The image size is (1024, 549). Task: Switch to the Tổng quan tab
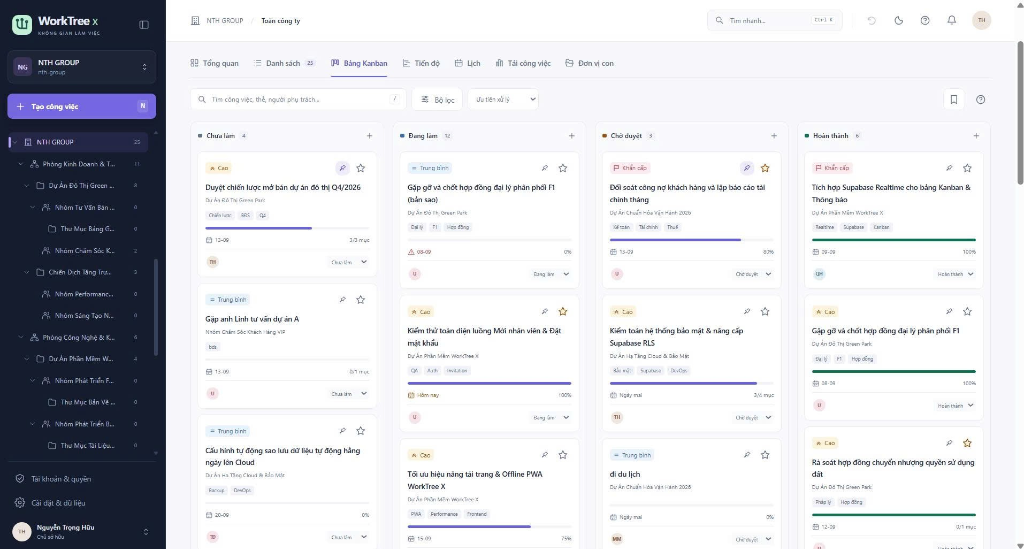[x=214, y=63]
